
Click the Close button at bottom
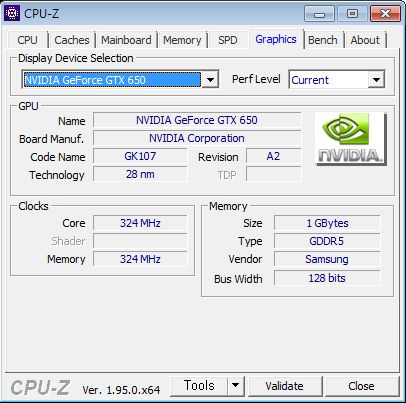tap(361, 386)
